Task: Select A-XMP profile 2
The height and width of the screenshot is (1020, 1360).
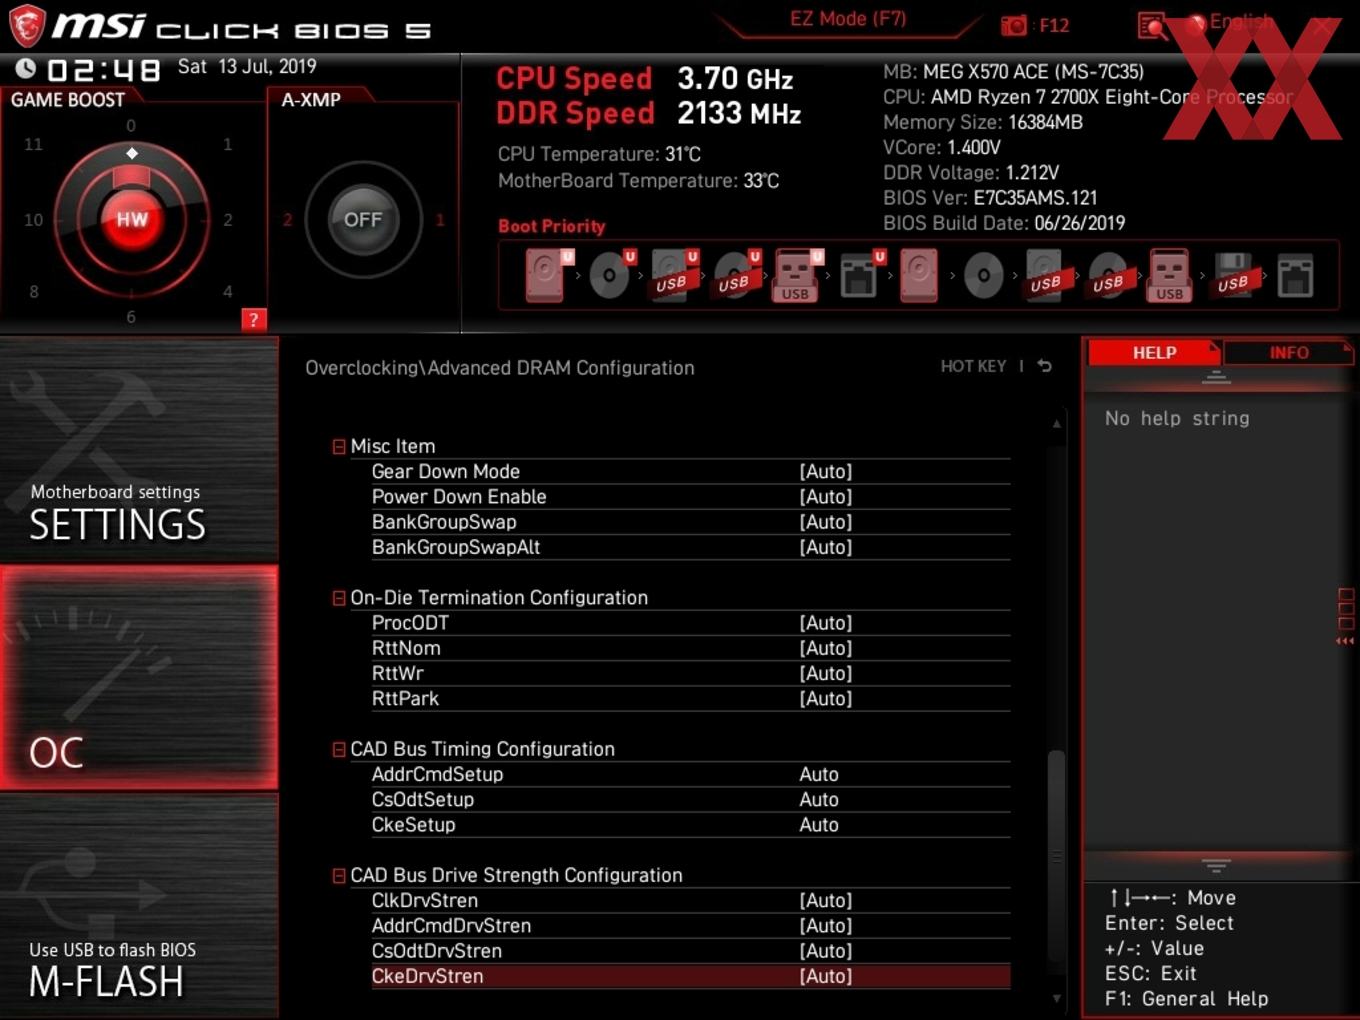Action: pos(288,220)
